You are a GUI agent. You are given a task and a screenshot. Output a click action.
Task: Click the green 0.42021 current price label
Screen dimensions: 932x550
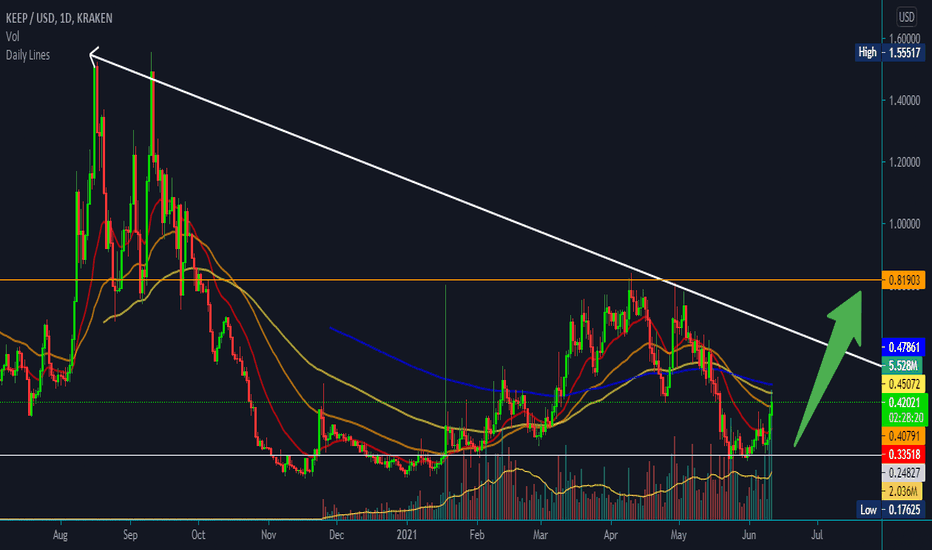tap(905, 403)
